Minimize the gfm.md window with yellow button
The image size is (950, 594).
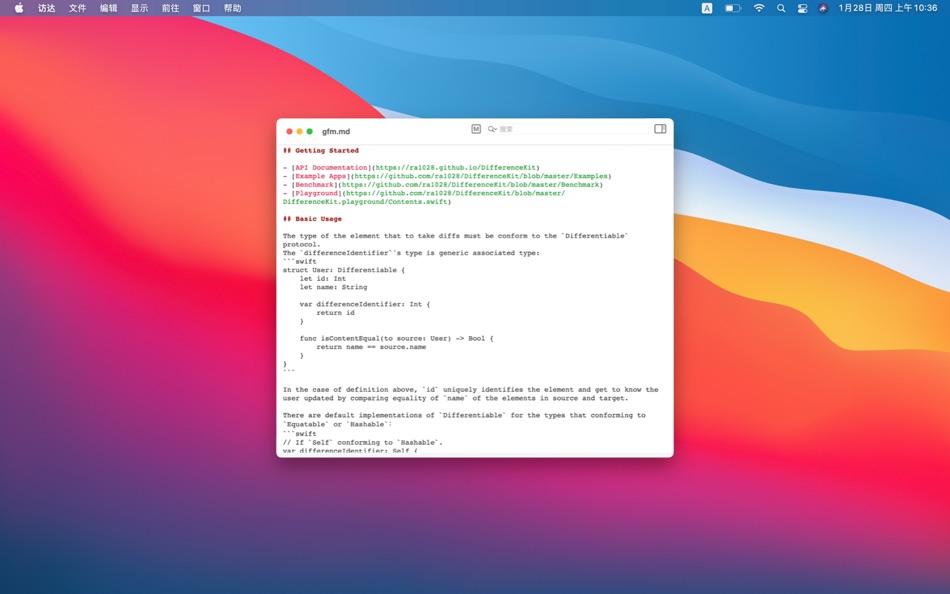point(299,132)
